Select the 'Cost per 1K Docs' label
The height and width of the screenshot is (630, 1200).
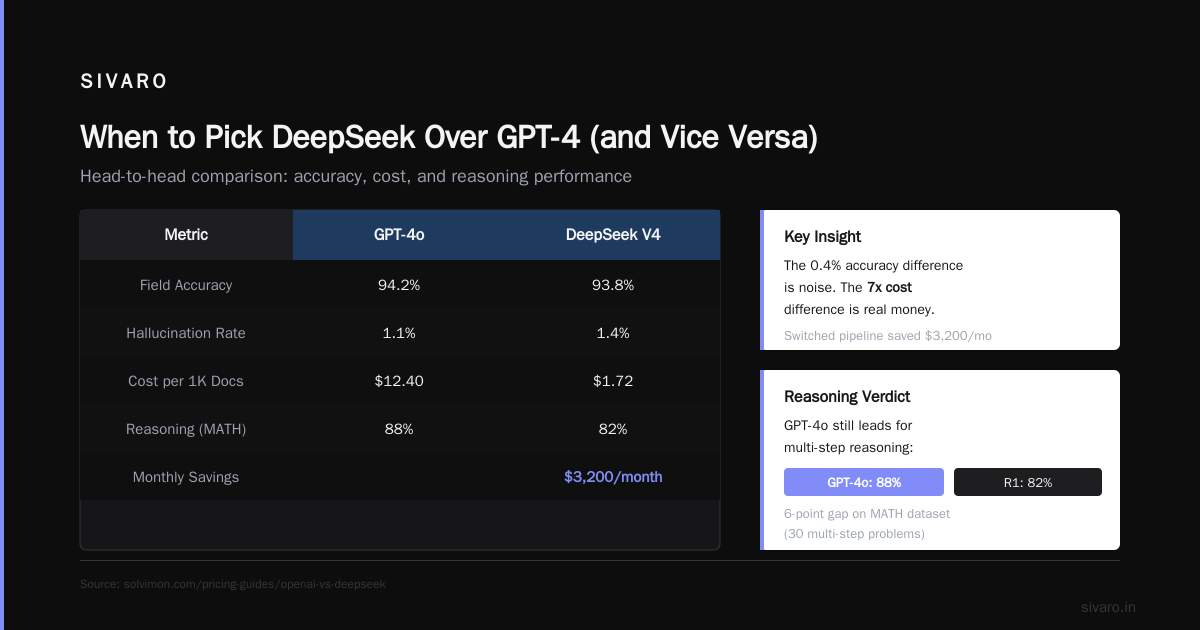click(186, 381)
